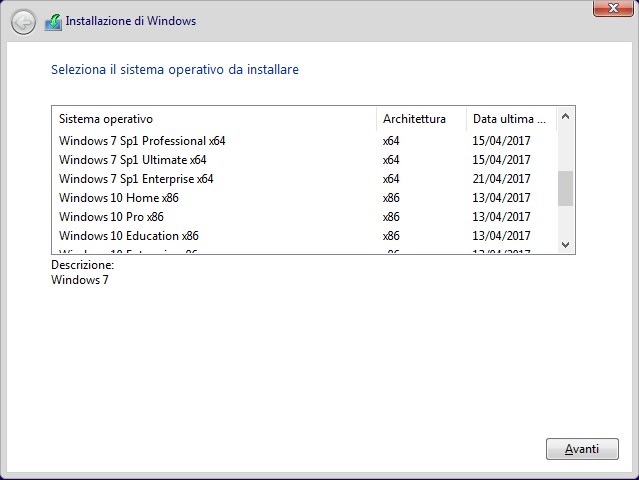Close the Installazione di Windows window
Viewport: 639px width, 480px height.
613,8
